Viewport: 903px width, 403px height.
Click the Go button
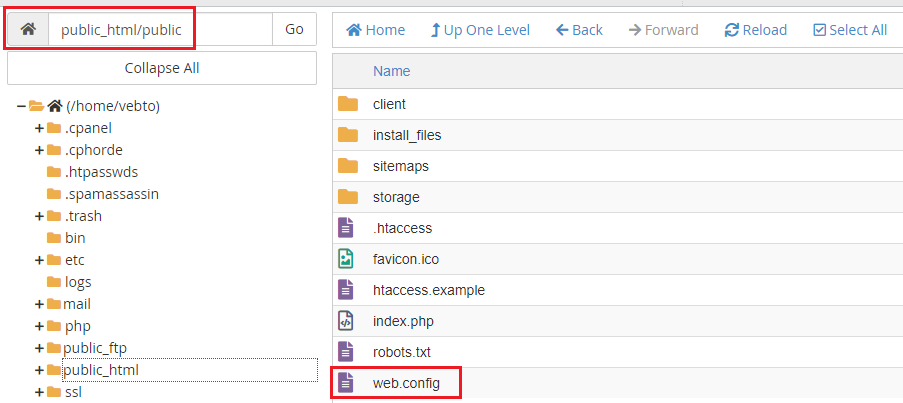coord(294,29)
